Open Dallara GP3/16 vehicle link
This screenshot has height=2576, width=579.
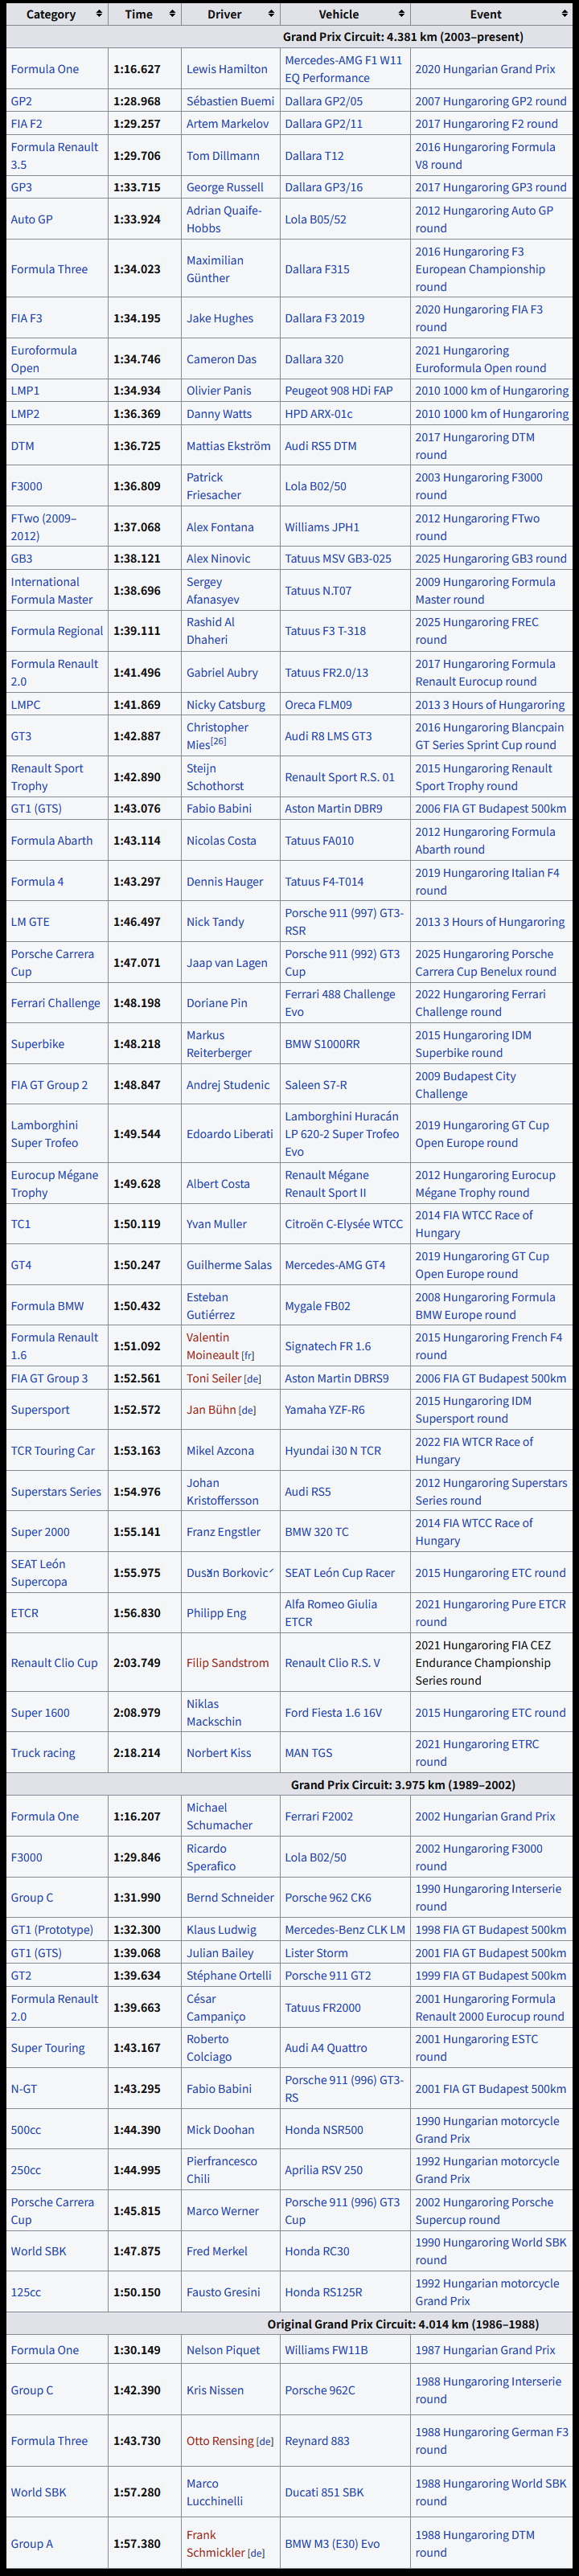coord(324,187)
